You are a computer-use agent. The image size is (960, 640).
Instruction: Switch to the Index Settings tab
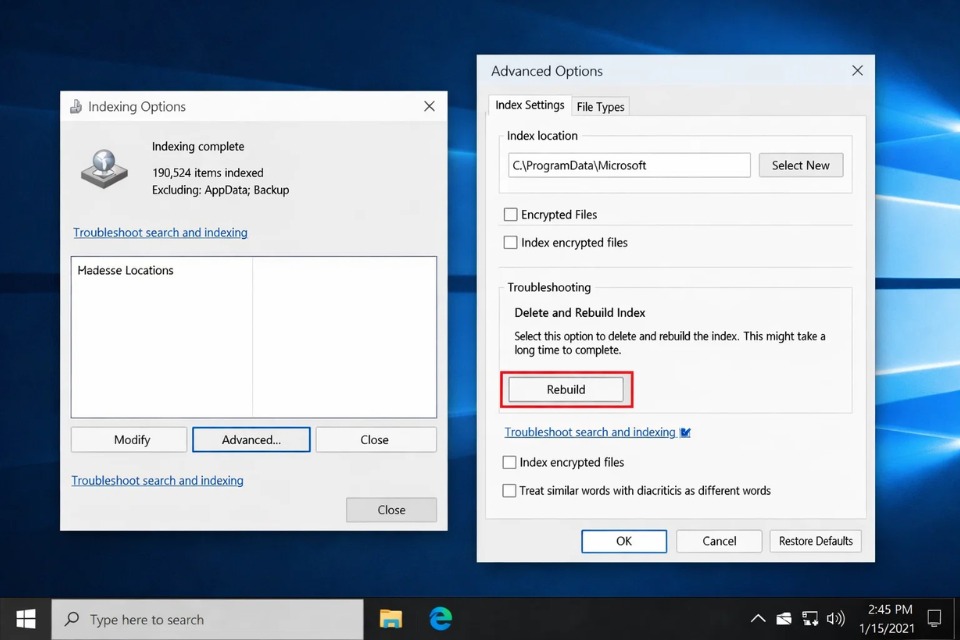point(528,104)
